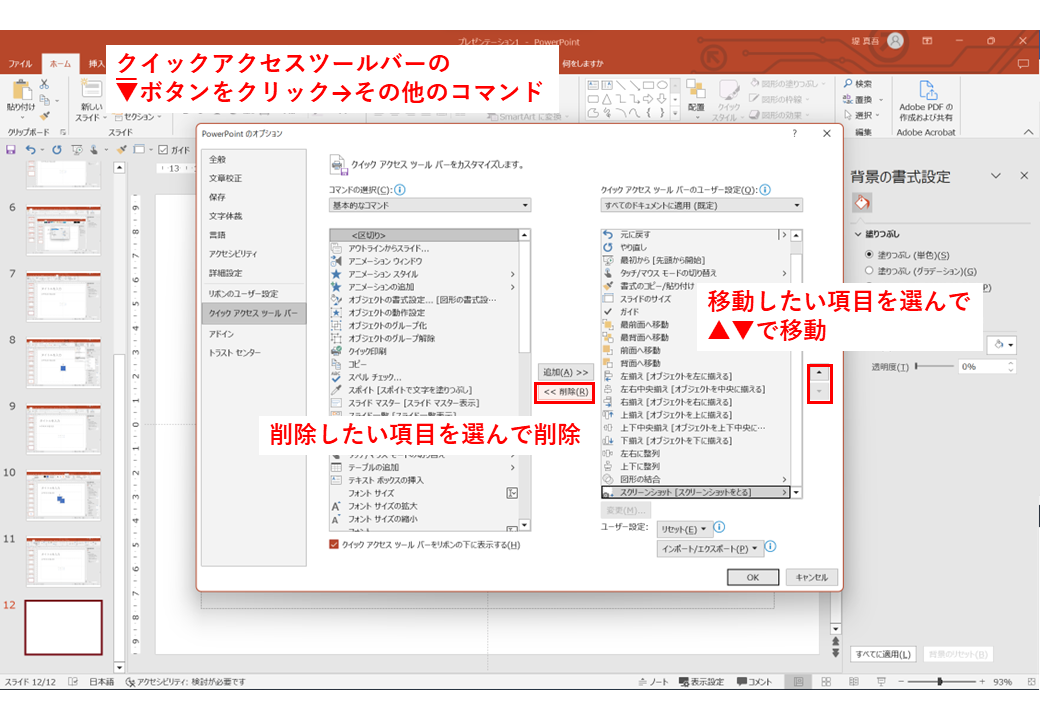Click the zoom in plus button

(982, 682)
